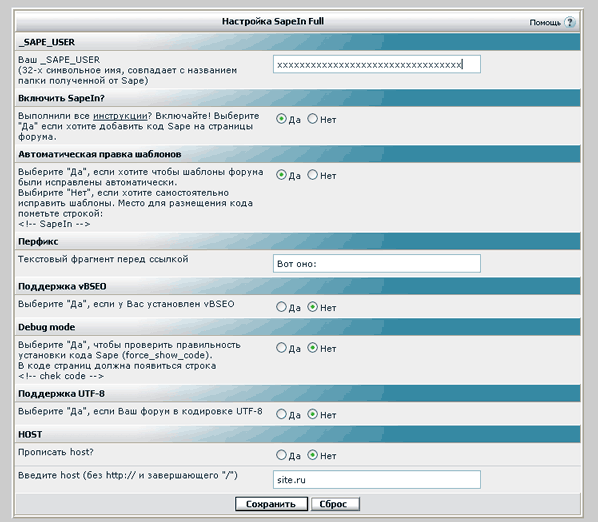The width and height of the screenshot is (598, 522).
Task: Select Да for Включить SapeIn
Action: click(x=281, y=119)
